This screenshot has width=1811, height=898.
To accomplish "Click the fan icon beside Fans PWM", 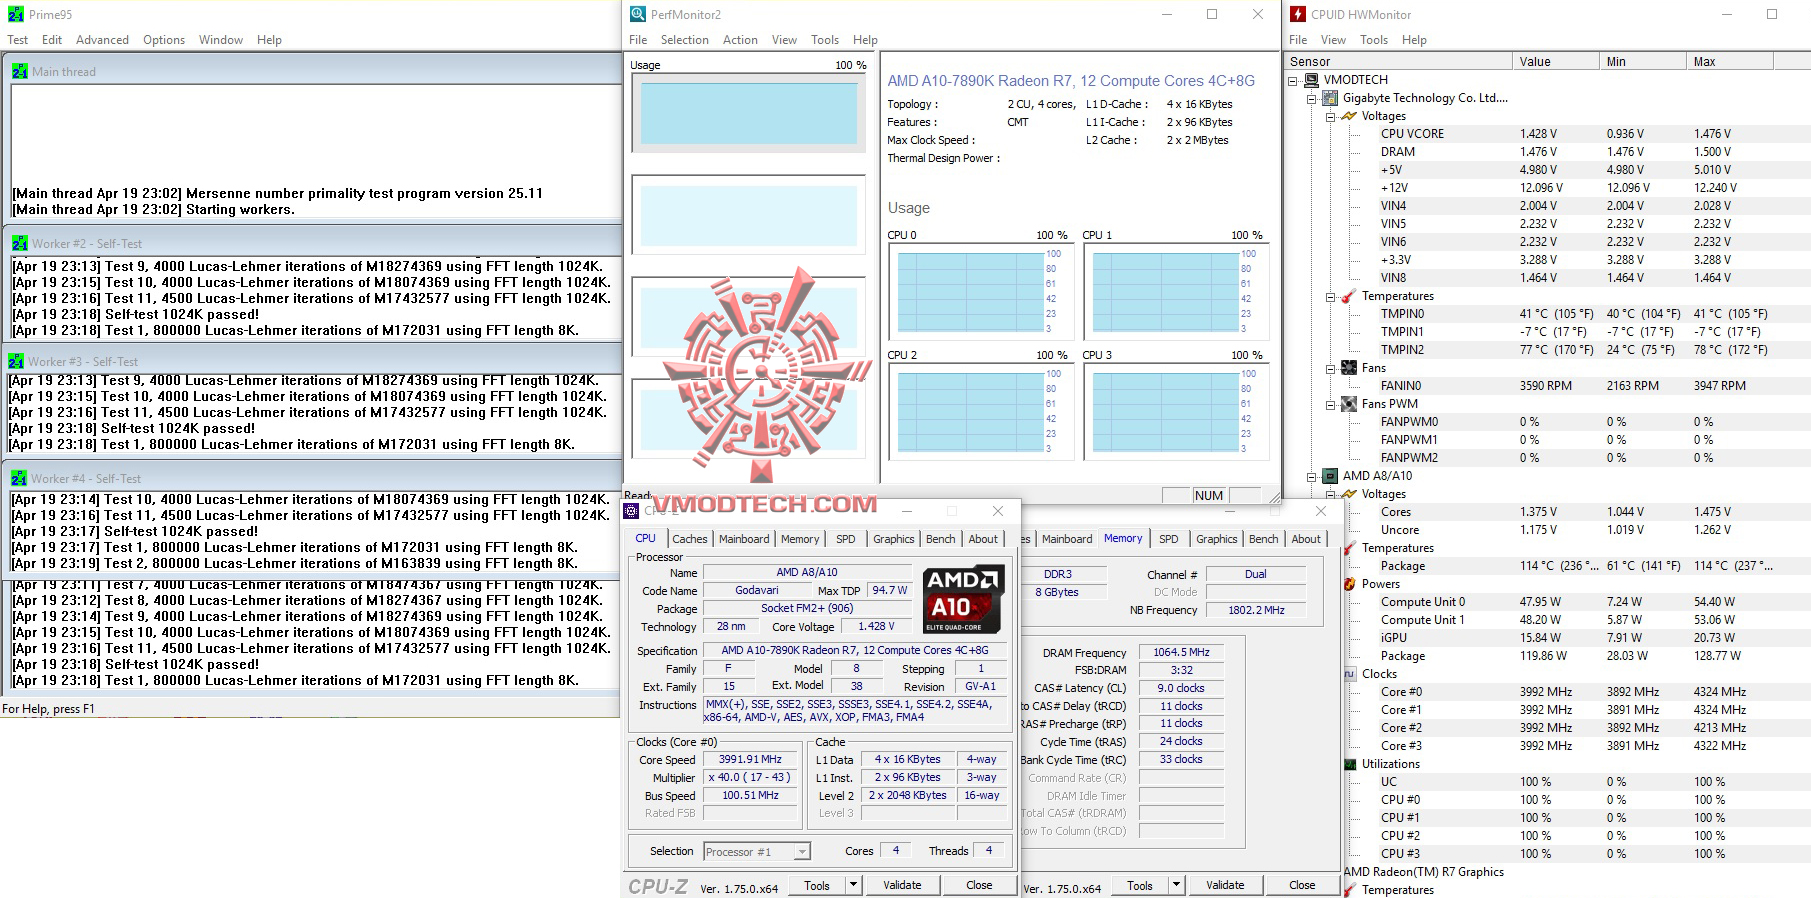I will tap(1349, 404).
